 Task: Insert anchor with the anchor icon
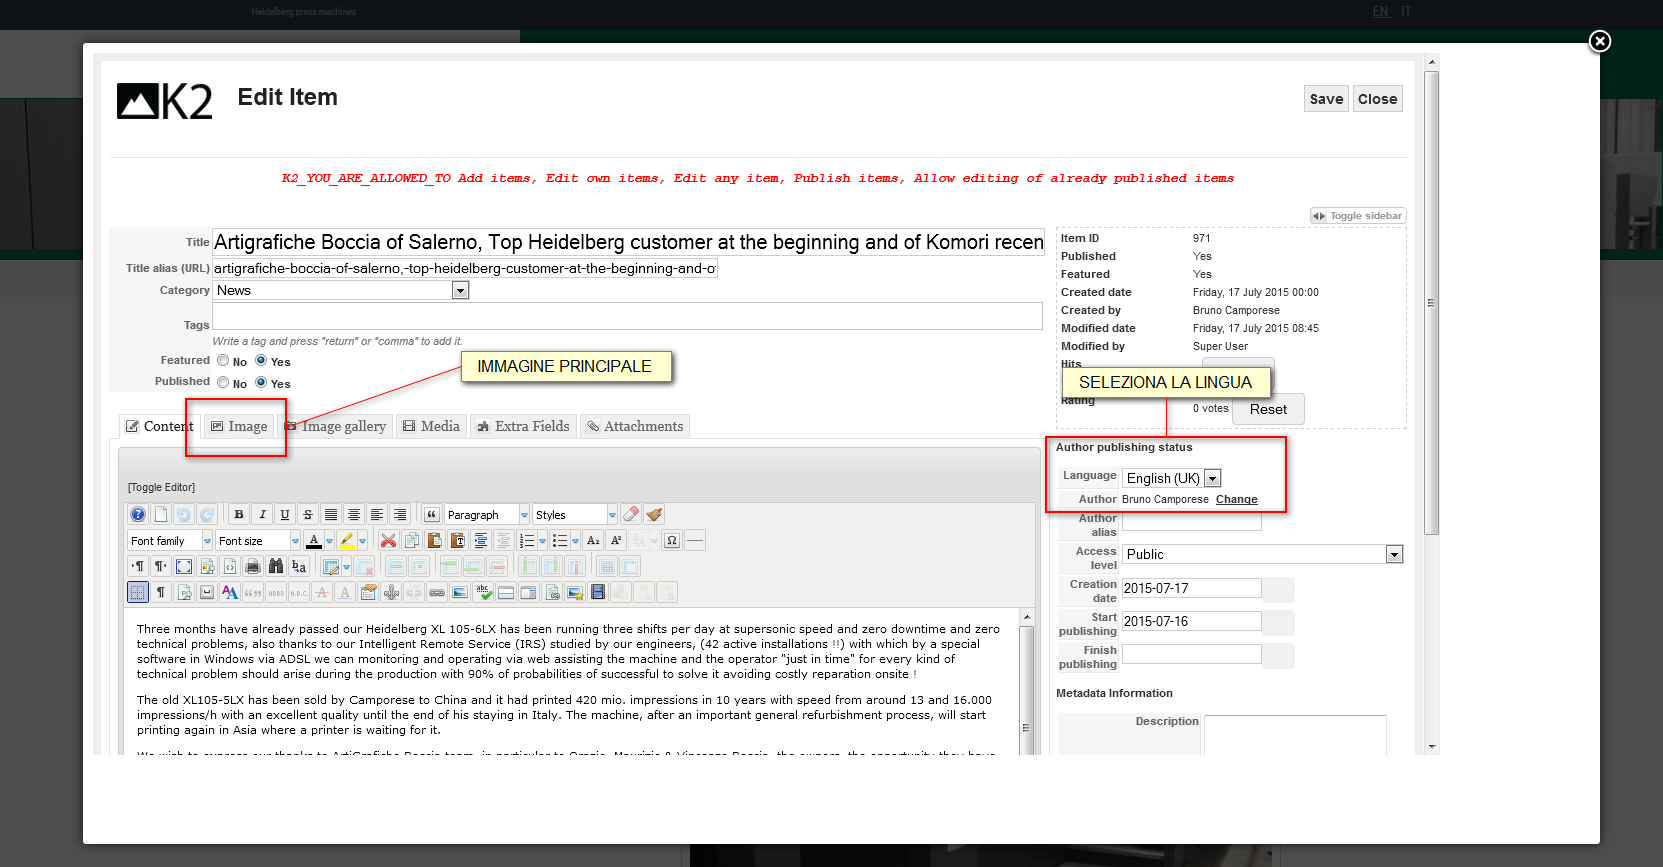coord(391,592)
